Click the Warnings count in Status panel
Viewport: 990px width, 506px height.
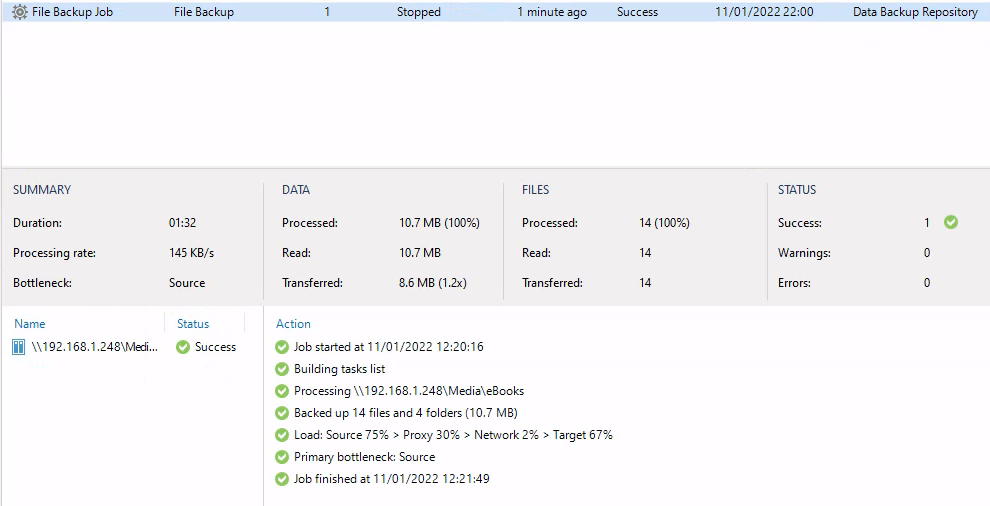point(927,253)
